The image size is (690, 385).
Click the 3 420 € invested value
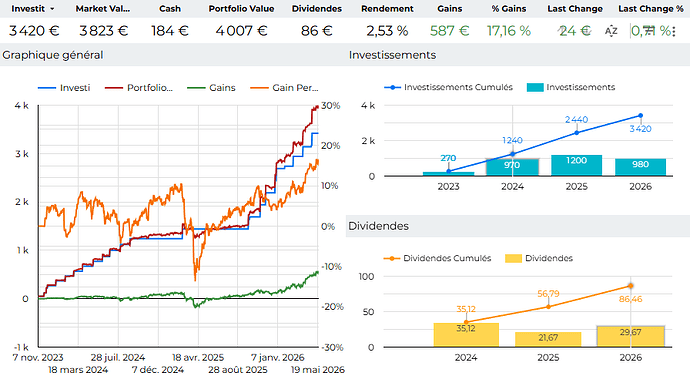coord(34,31)
